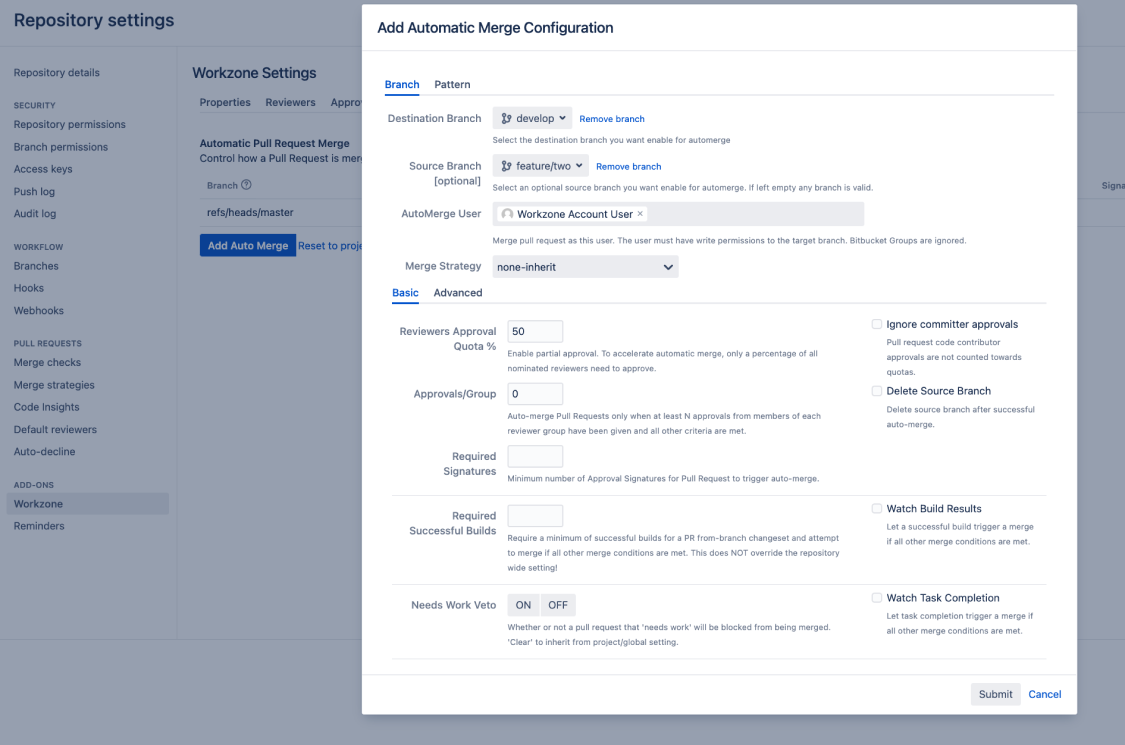Open the feature/two source branch dropdown
This screenshot has width=1125, height=745.
(x=540, y=166)
